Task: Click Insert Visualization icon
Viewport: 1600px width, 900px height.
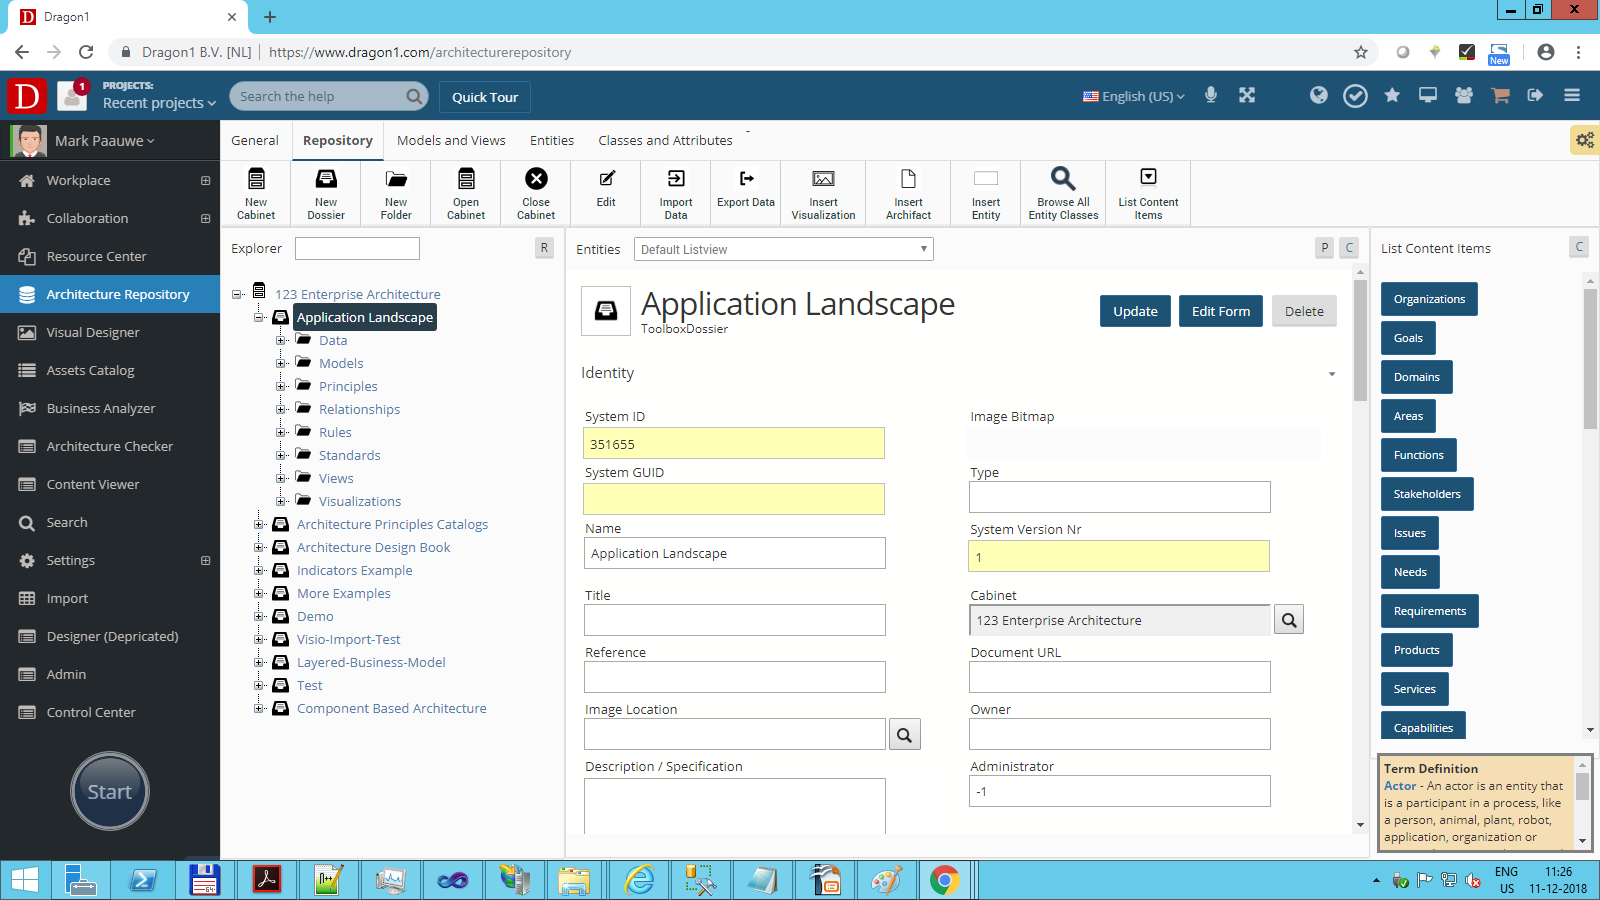Action: pyautogui.click(x=824, y=178)
